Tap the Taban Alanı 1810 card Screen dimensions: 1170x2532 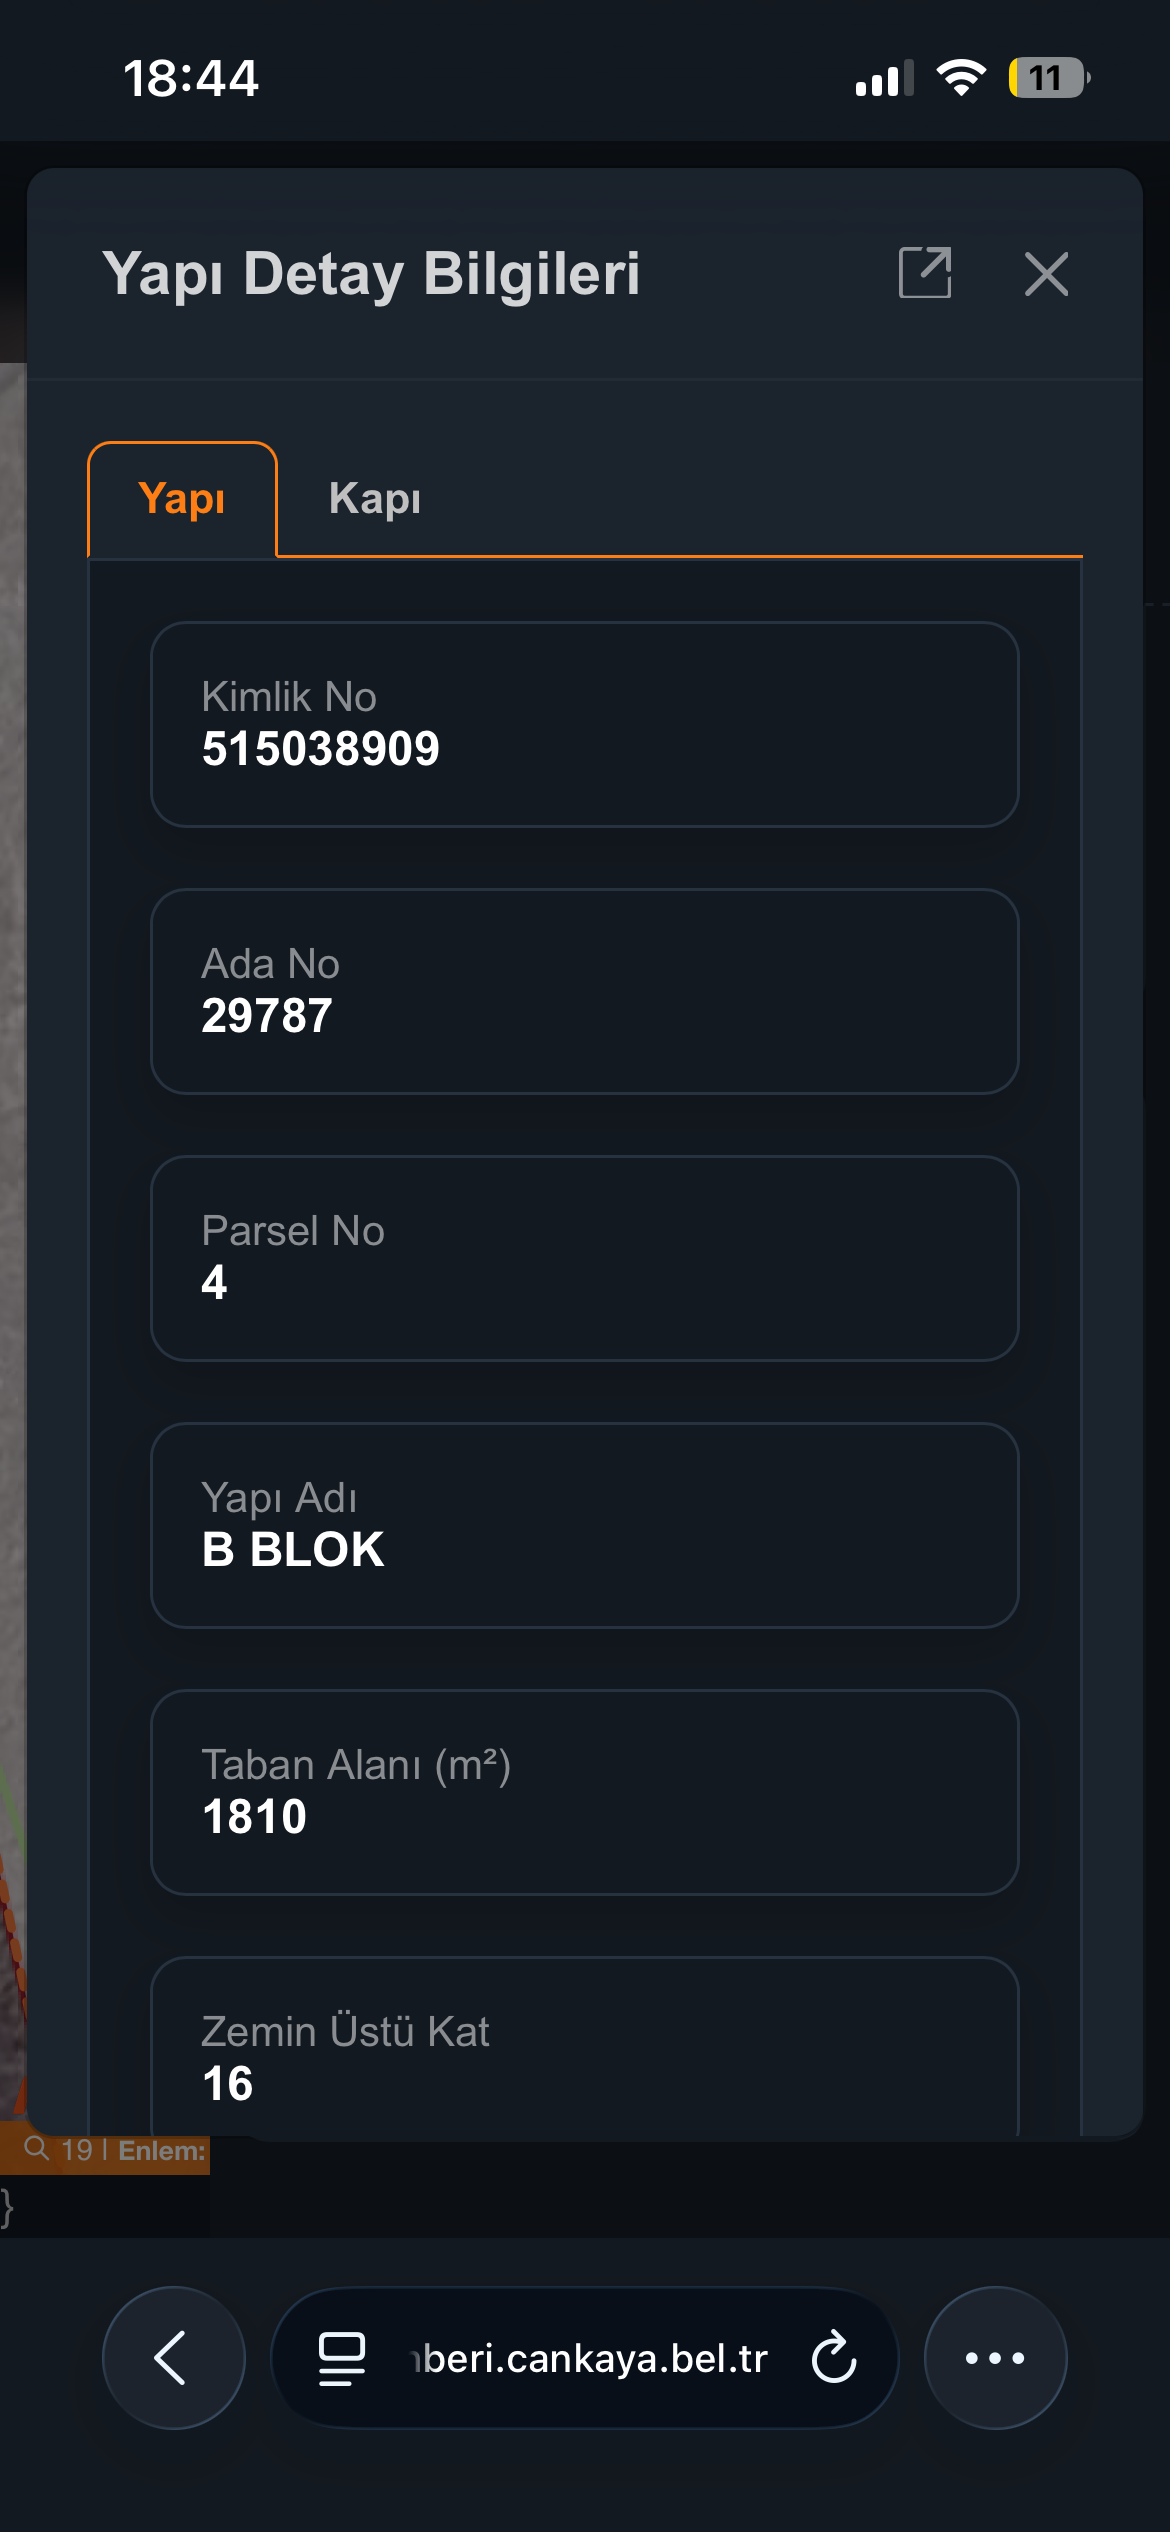584,1792
